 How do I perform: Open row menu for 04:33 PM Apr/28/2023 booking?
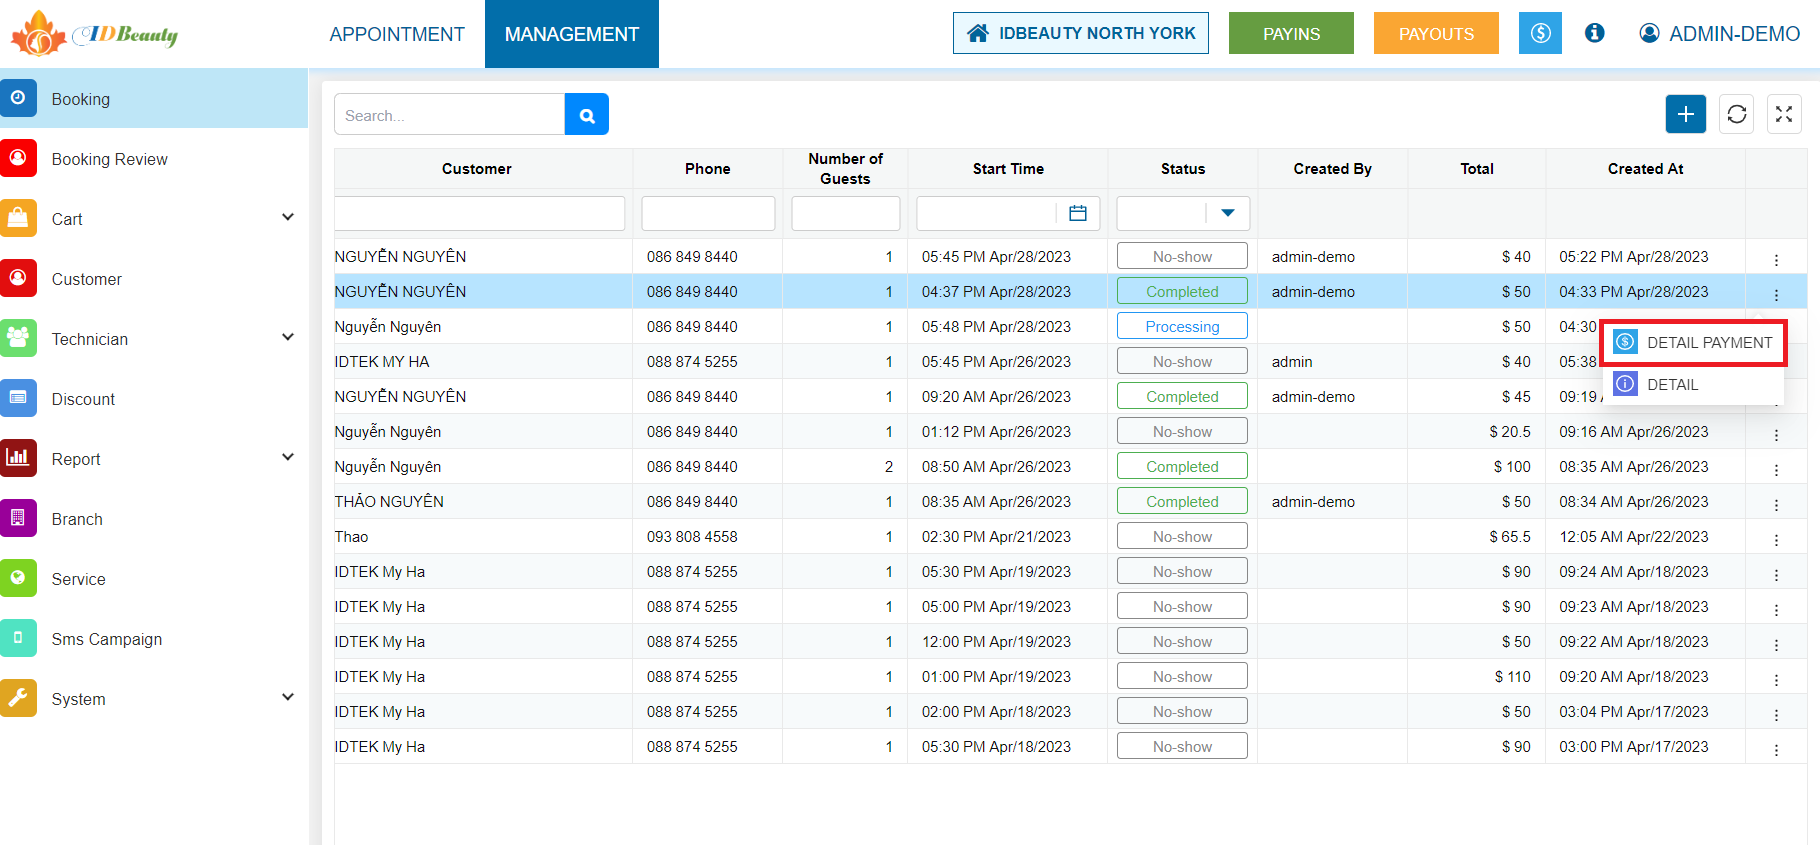click(x=1776, y=295)
